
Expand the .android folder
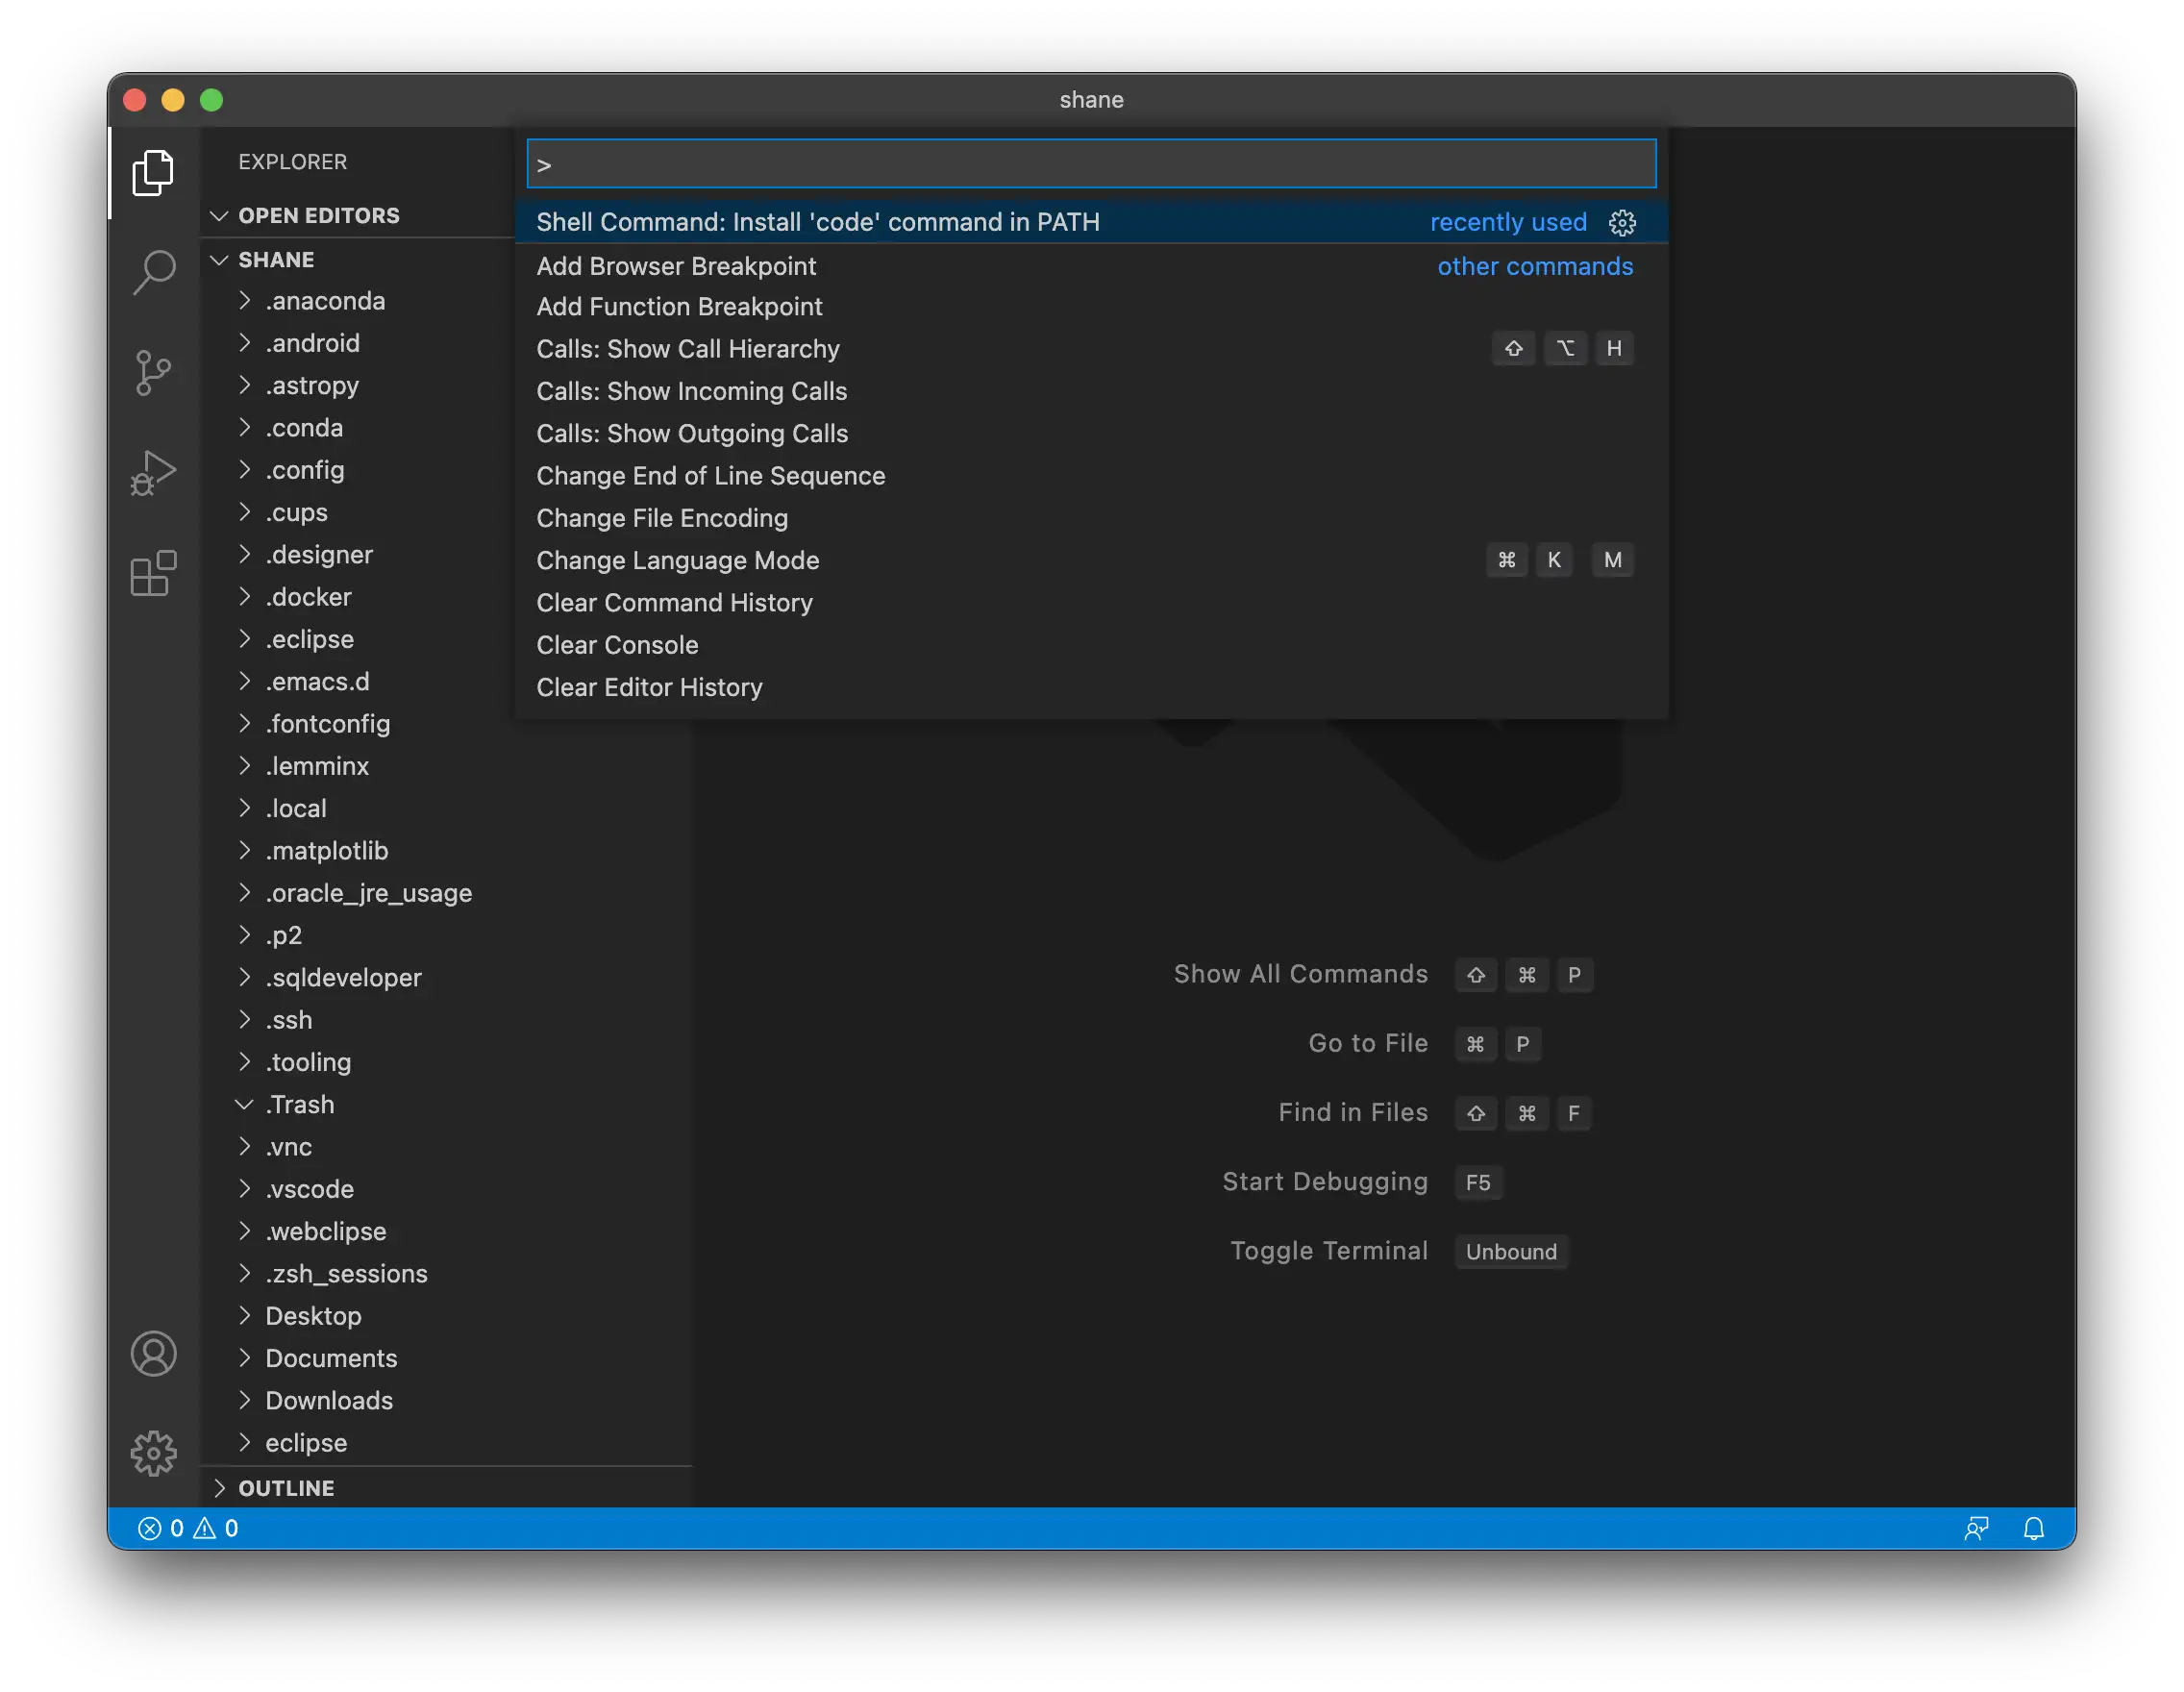coord(244,343)
